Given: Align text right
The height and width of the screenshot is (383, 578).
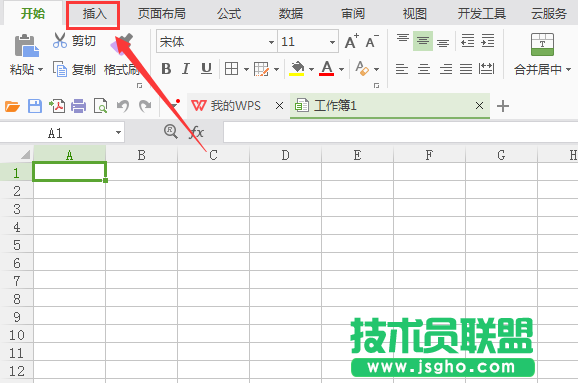Looking at the screenshot, I should click(446, 69).
